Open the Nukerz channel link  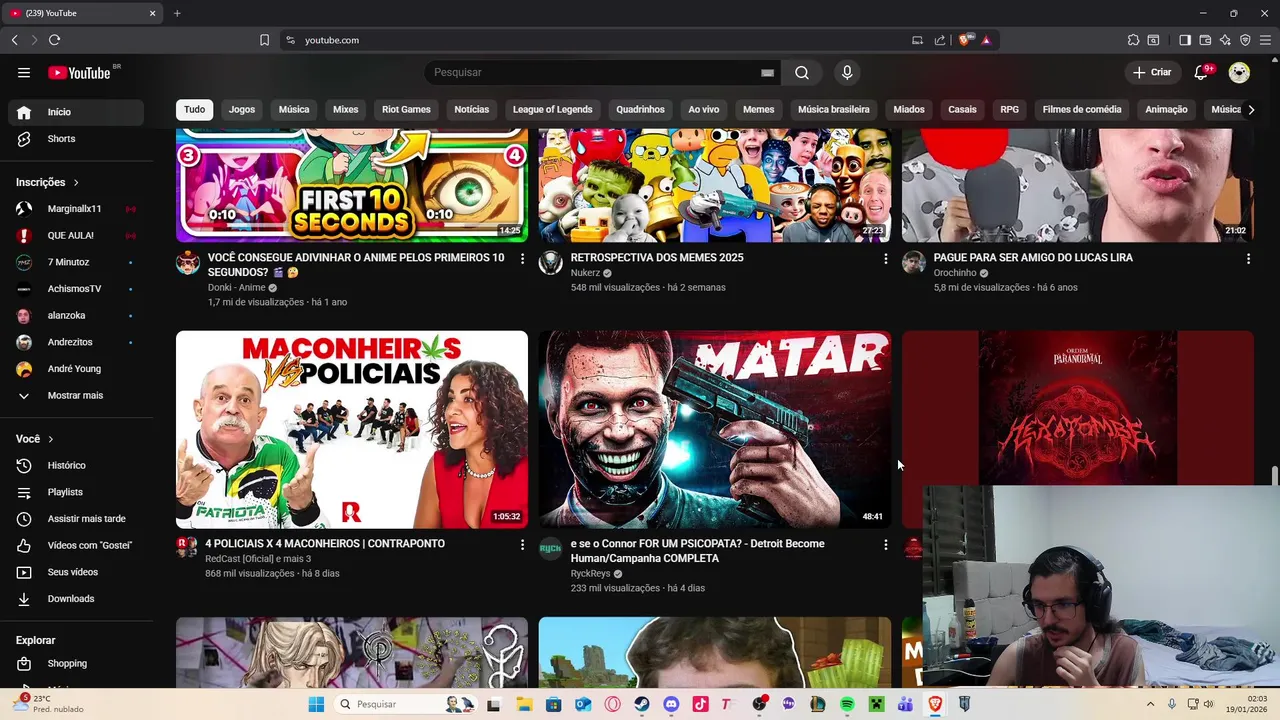click(x=585, y=273)
